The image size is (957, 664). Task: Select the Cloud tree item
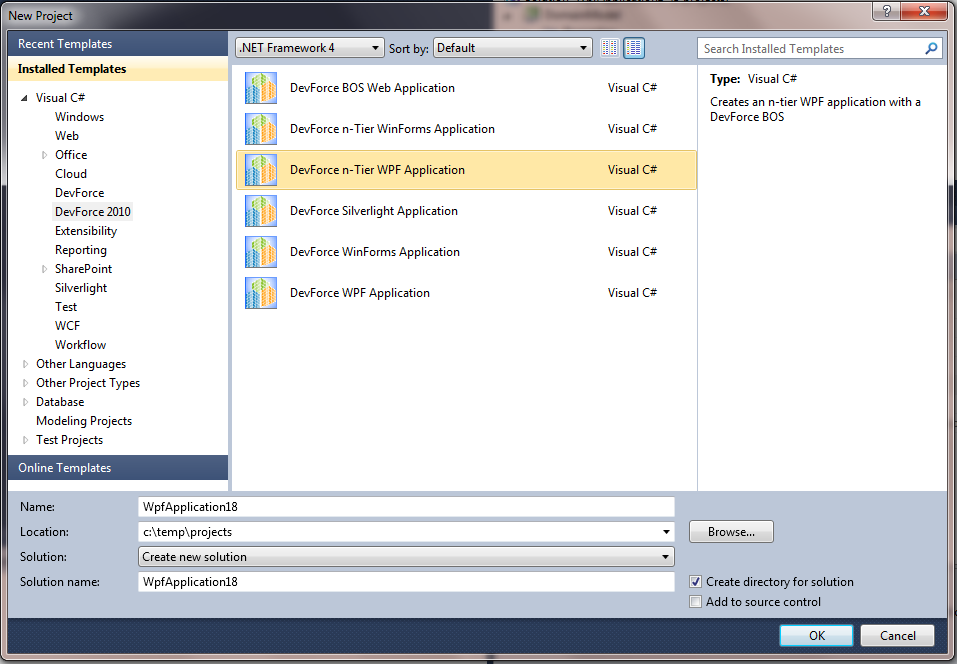pos(71,174)
